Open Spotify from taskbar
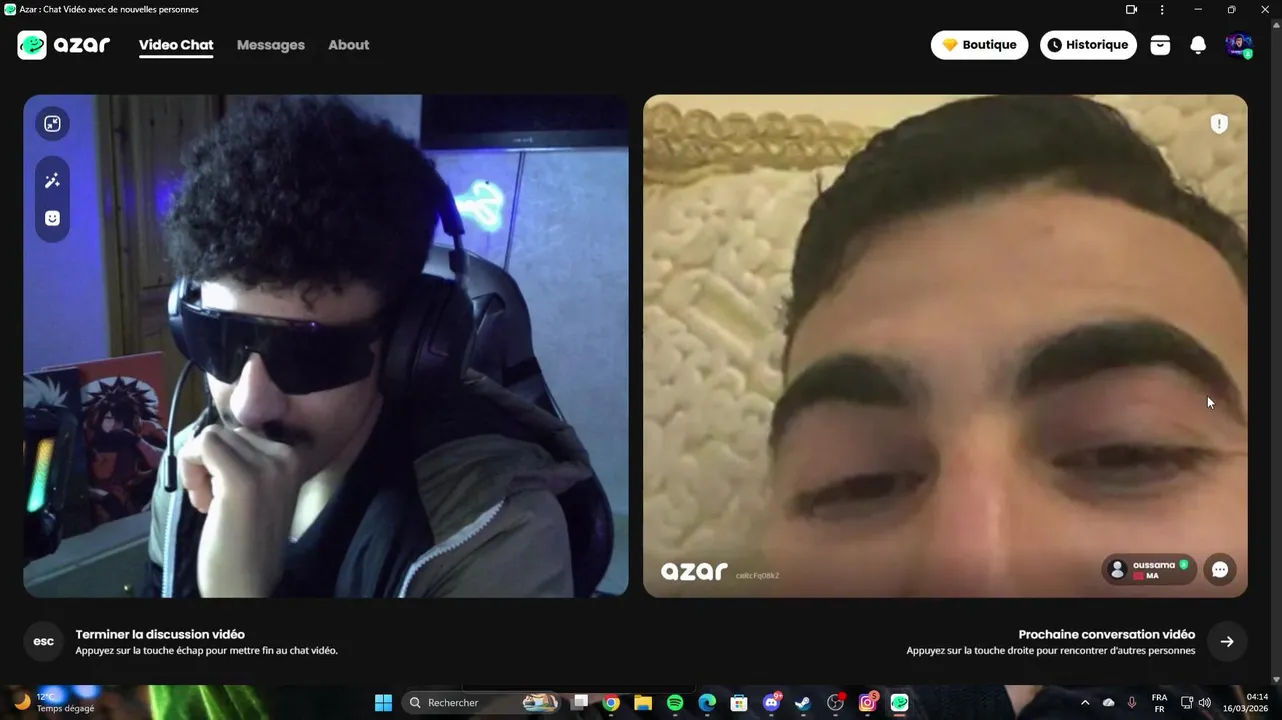 pos(675,703)
